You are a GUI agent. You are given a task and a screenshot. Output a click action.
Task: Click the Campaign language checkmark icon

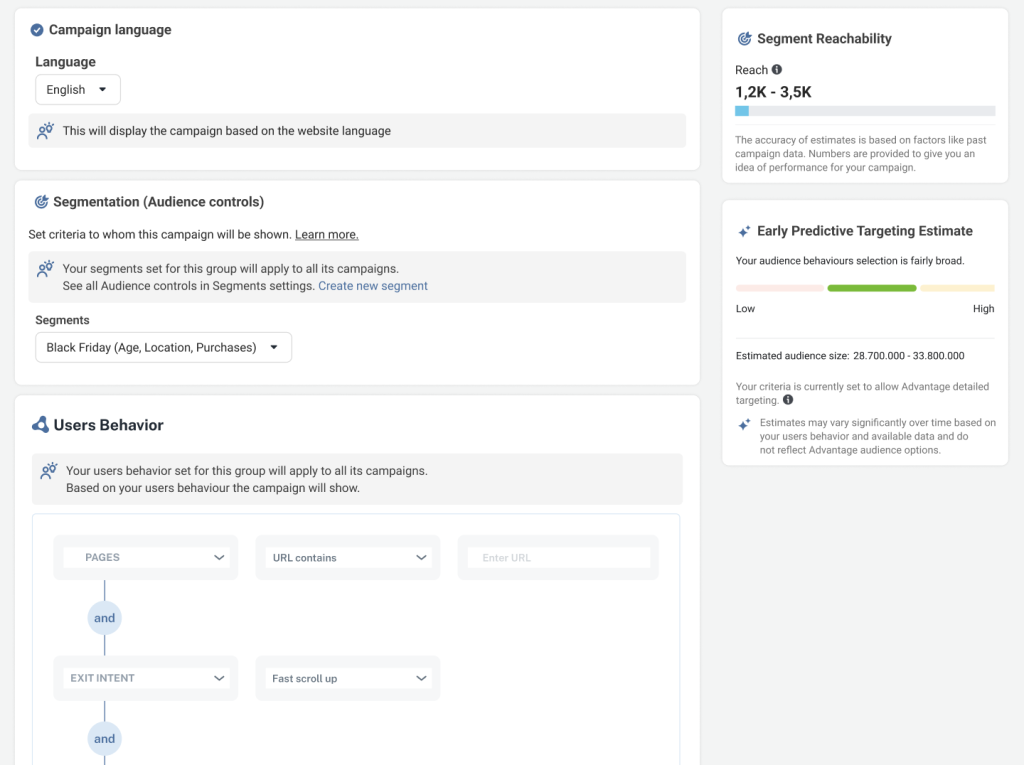tap(37, 30)
